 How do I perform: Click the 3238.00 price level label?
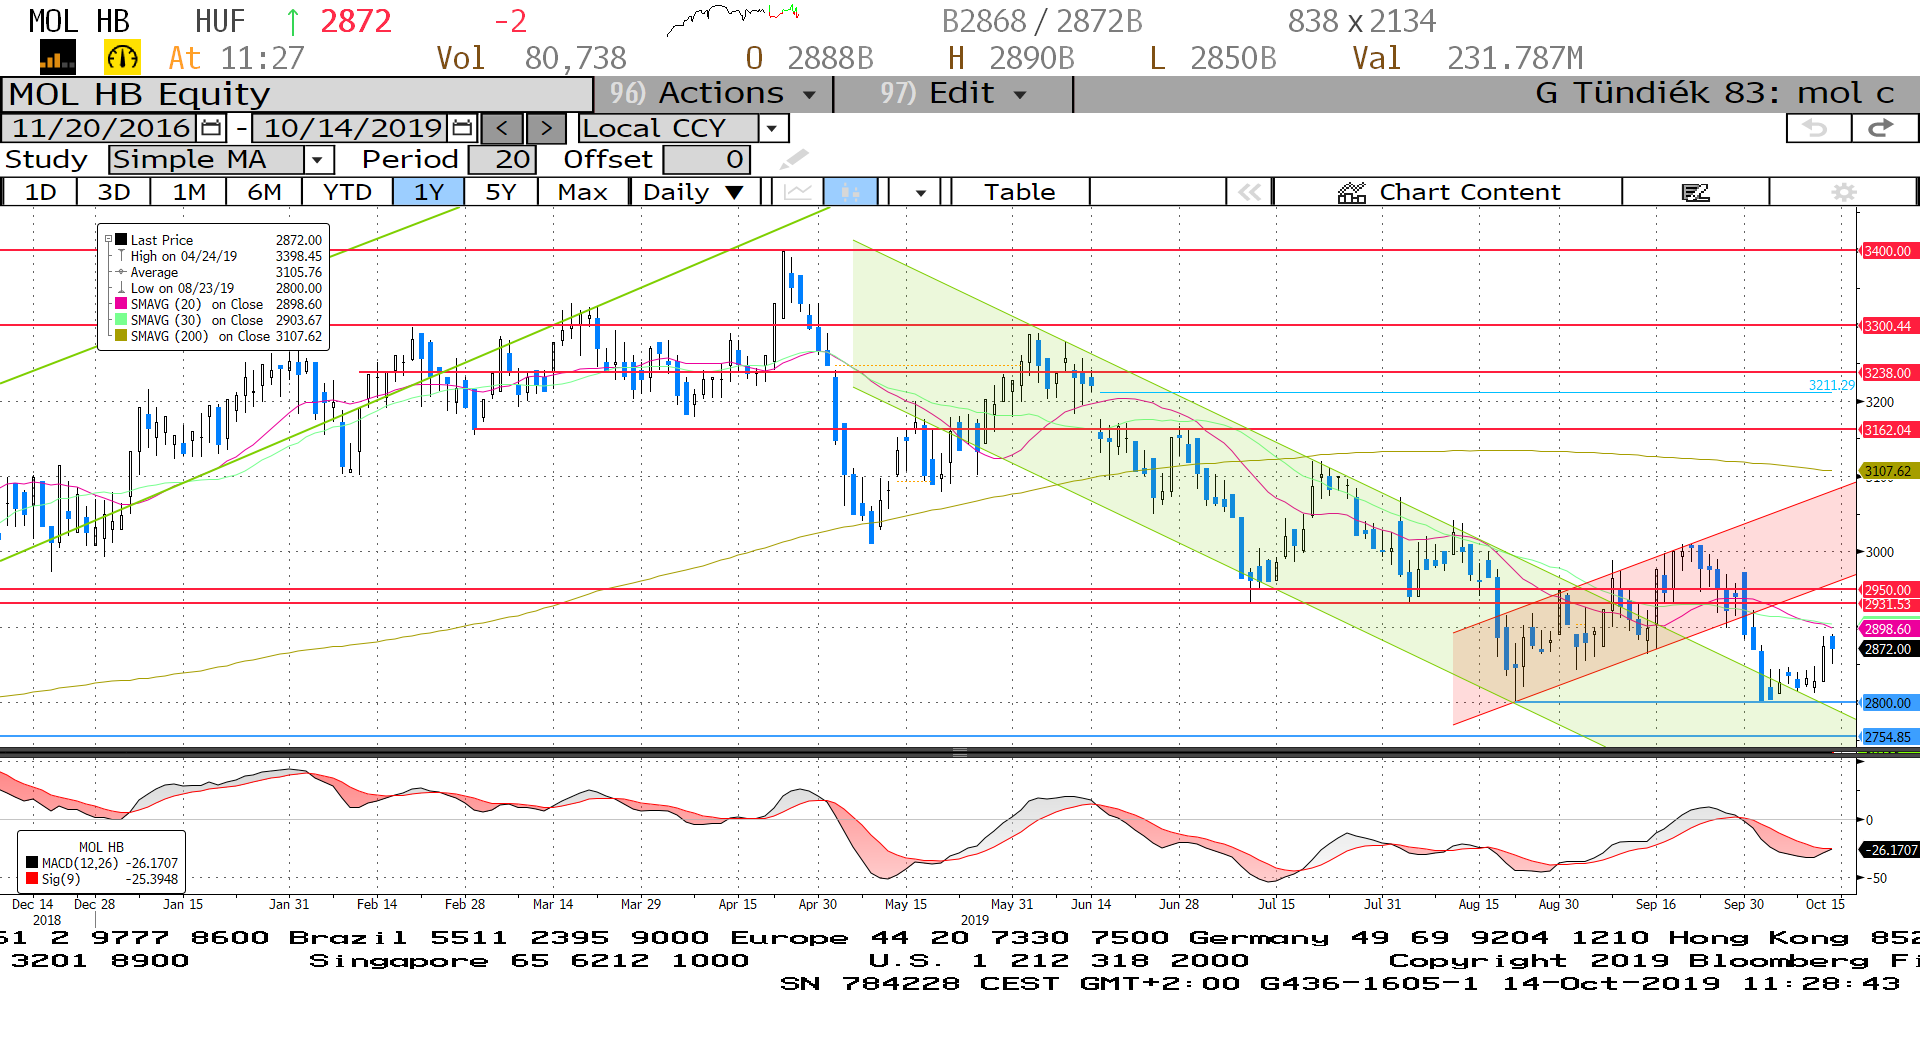[x=1888, y=373]
